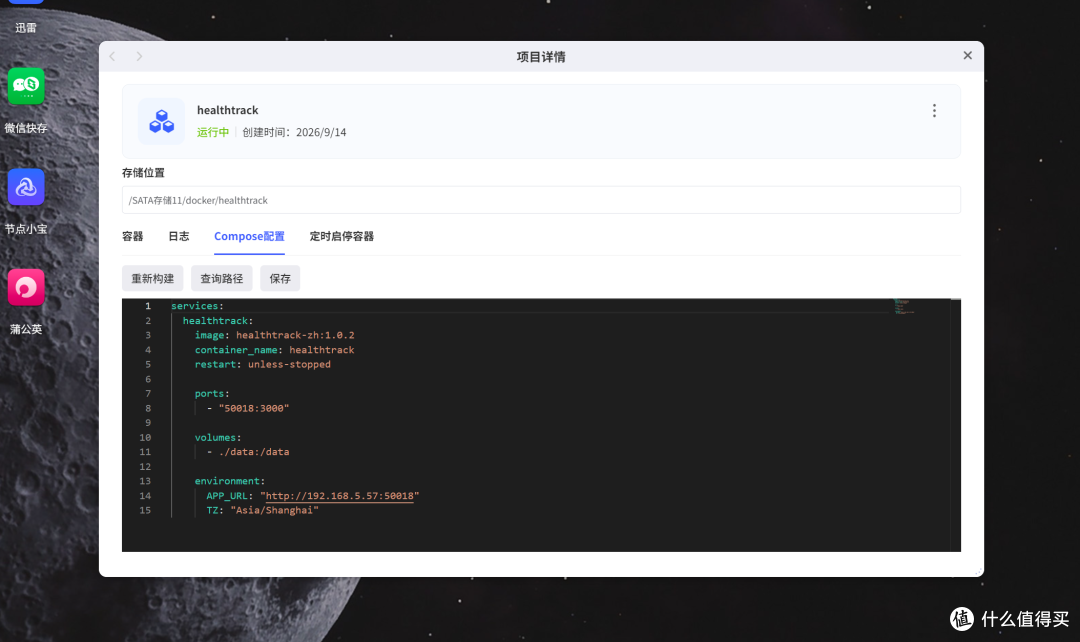Screen dimensions: 1080x642
Task: Click the 重新构建 button
Action: pyautogui.click(x=153, y=278)
